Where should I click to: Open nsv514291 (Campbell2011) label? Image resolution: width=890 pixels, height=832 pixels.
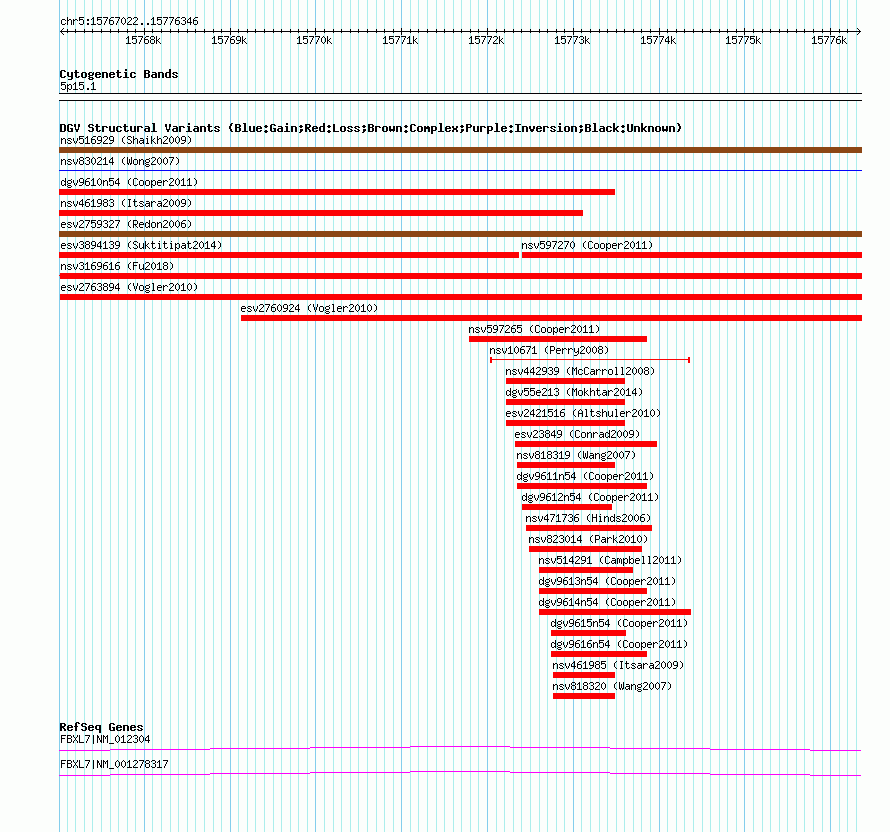point(610,560)
